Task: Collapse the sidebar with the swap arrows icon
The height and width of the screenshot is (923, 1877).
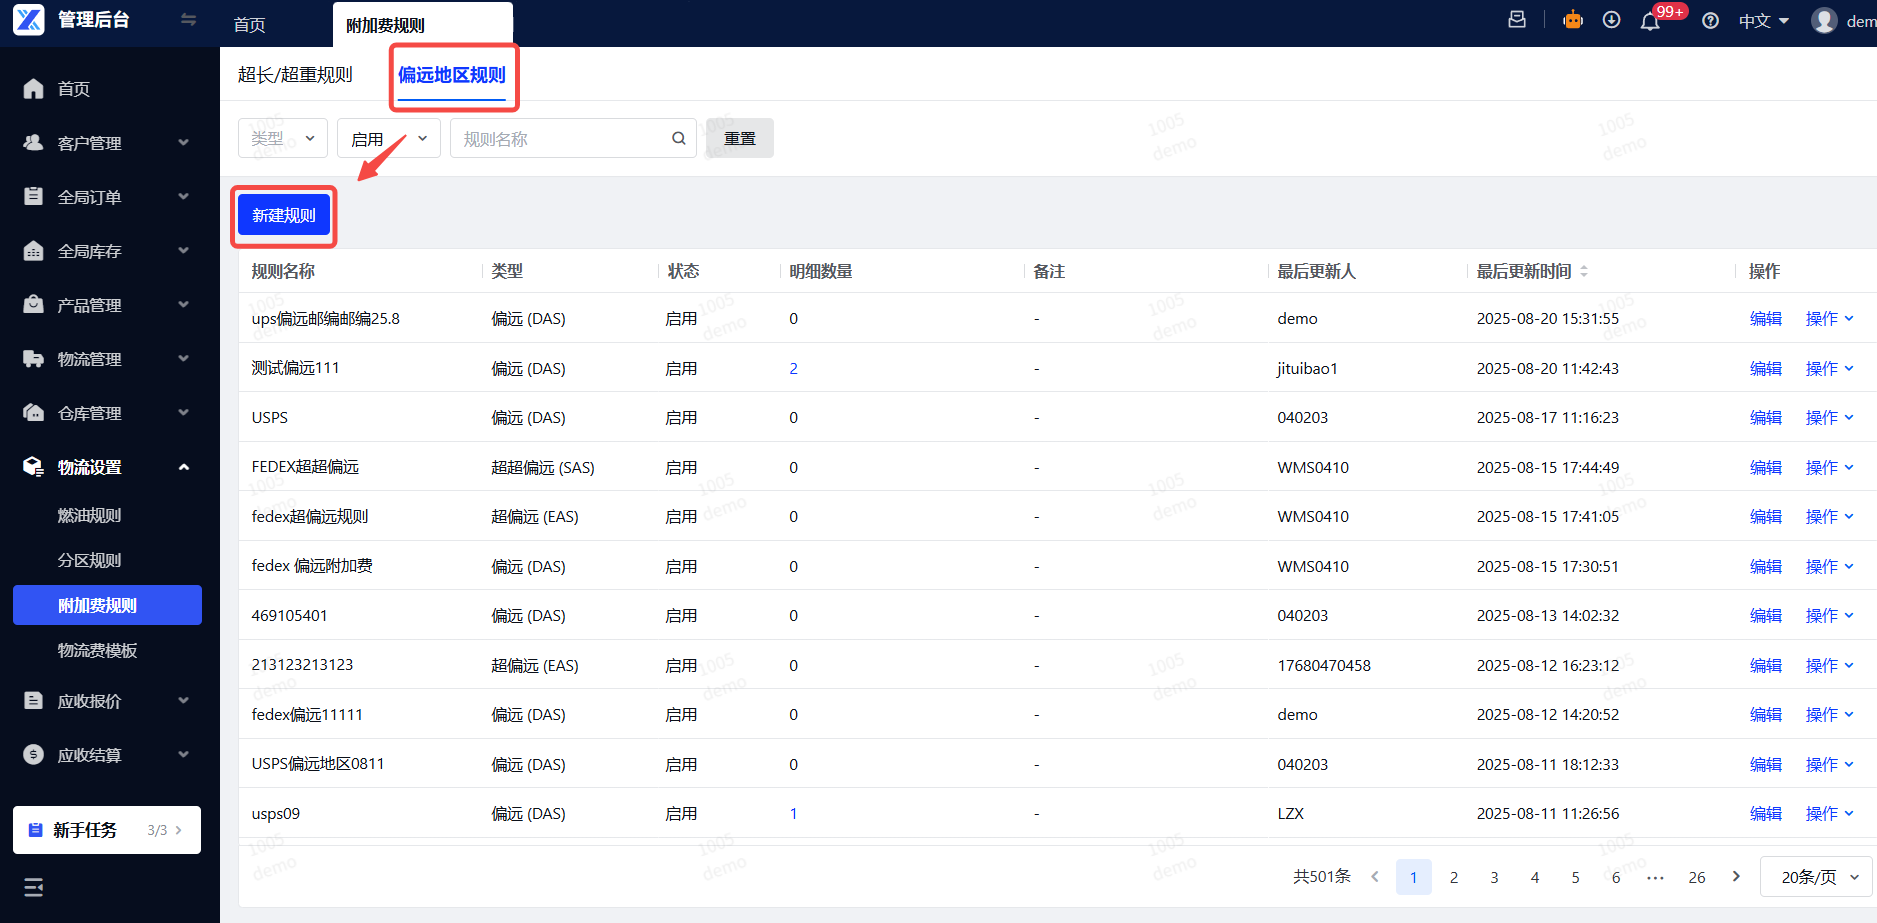Action: [x=188, y=19]
